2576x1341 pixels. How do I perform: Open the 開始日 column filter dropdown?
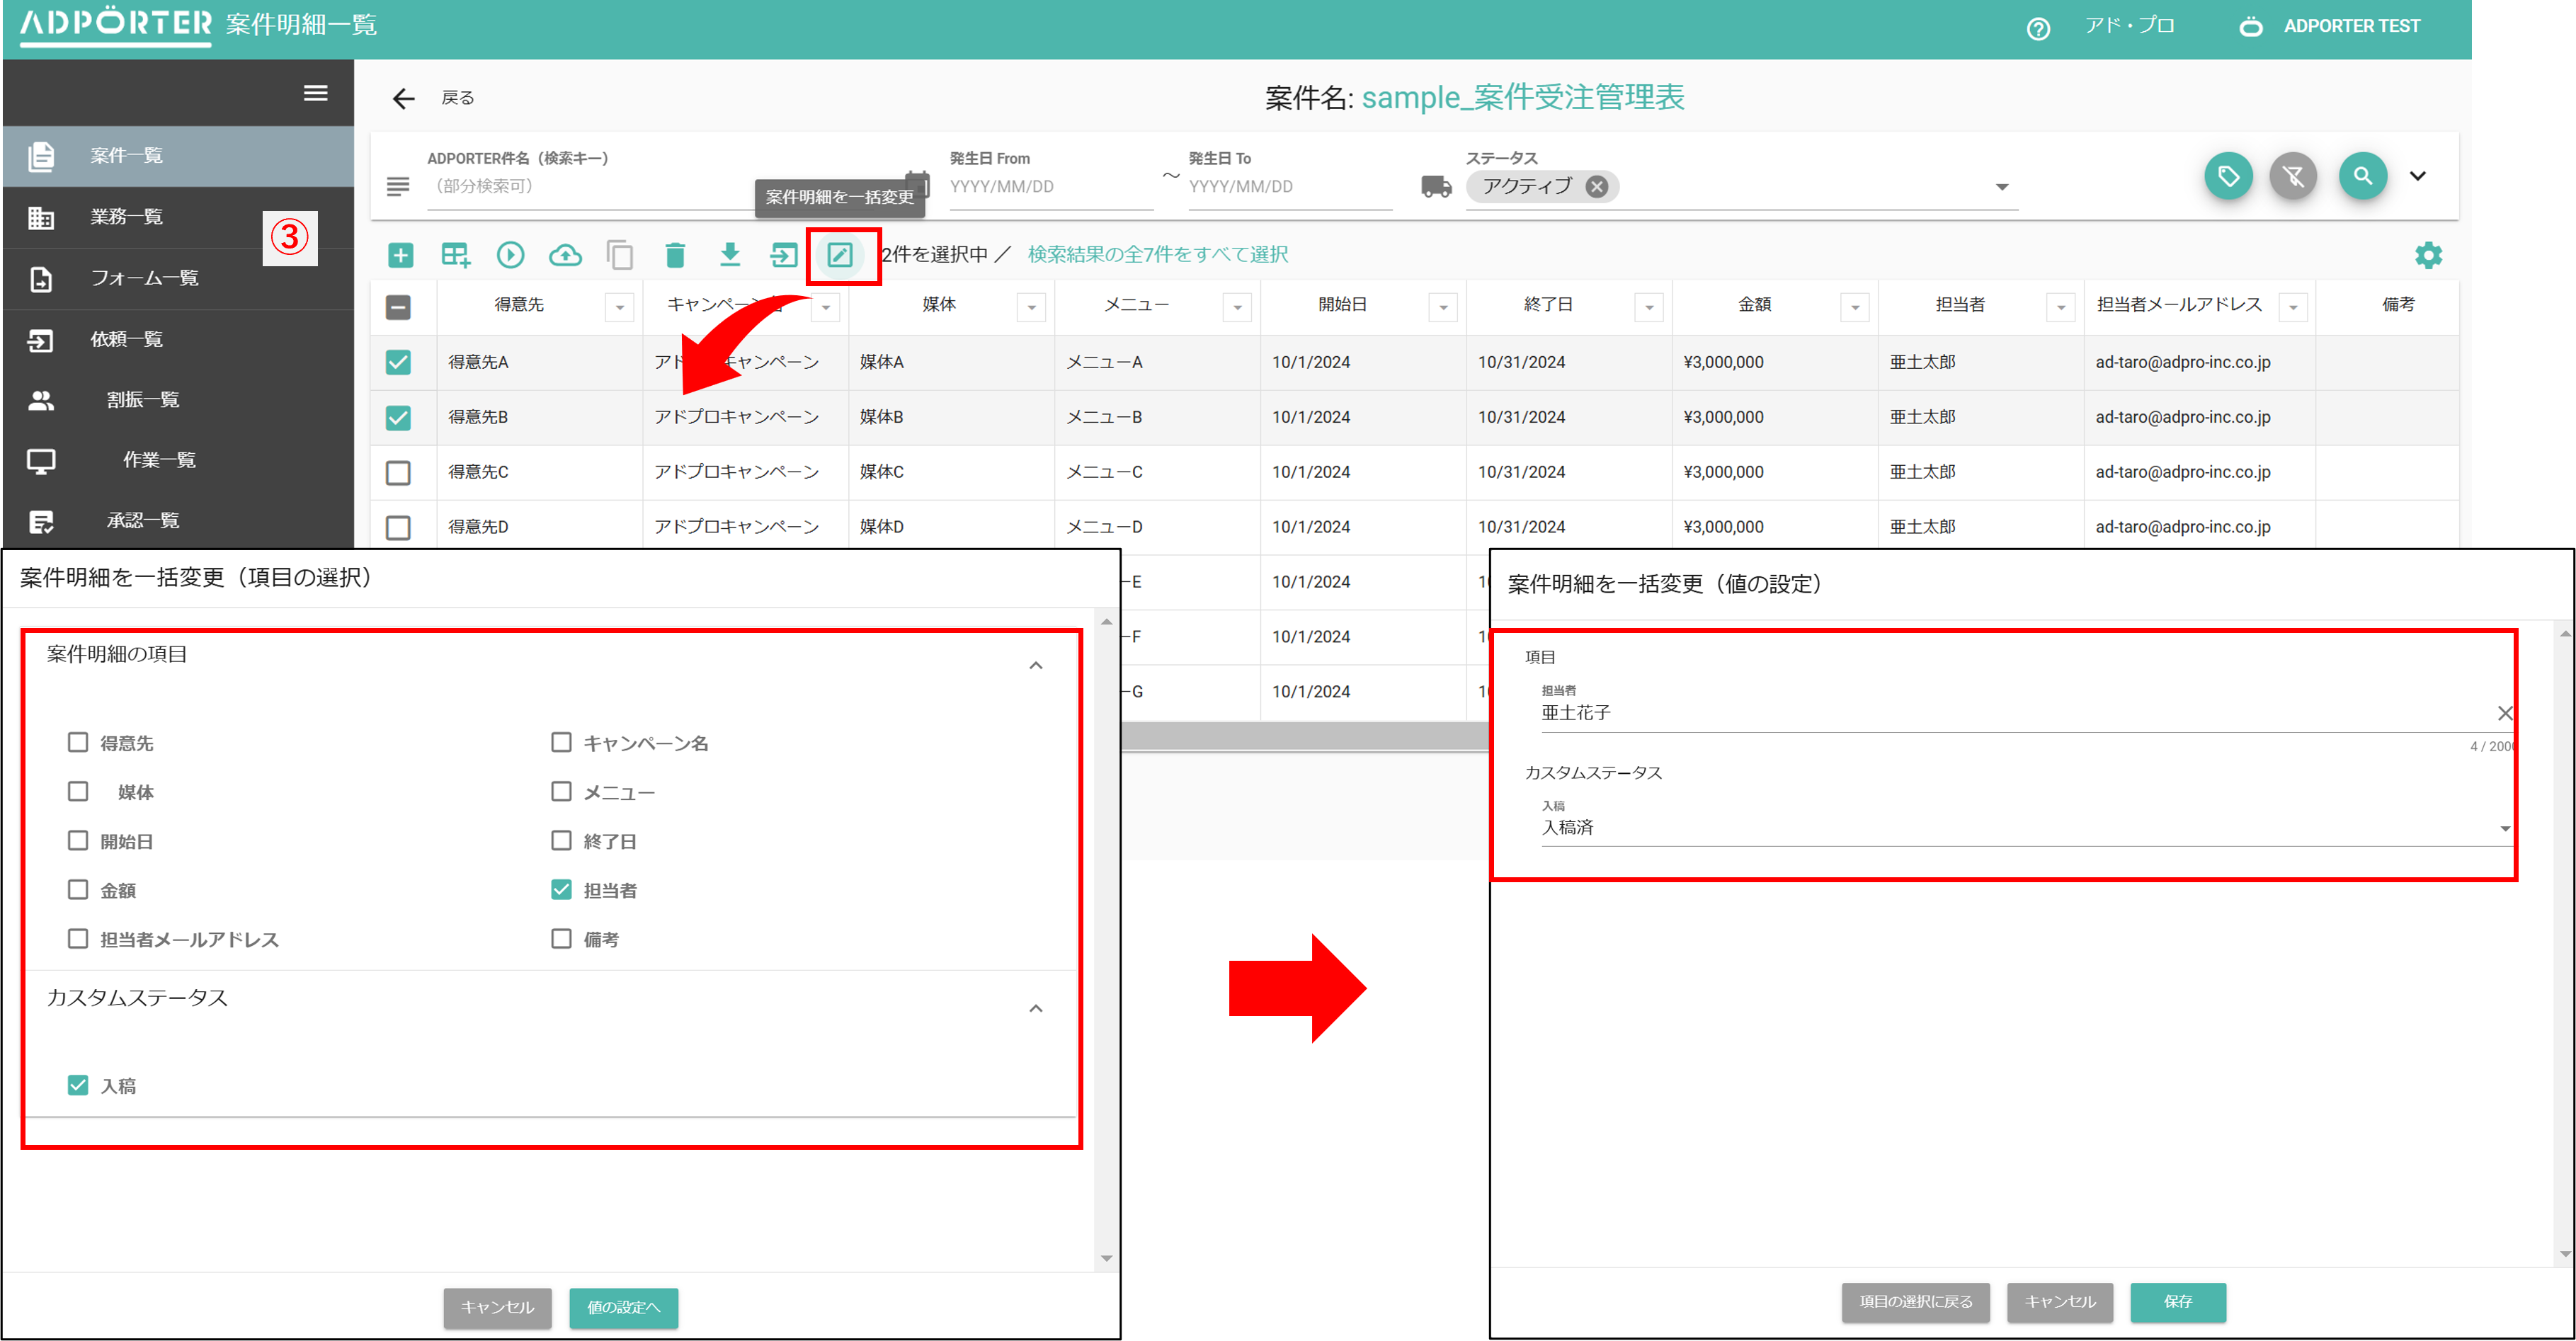1443,307
